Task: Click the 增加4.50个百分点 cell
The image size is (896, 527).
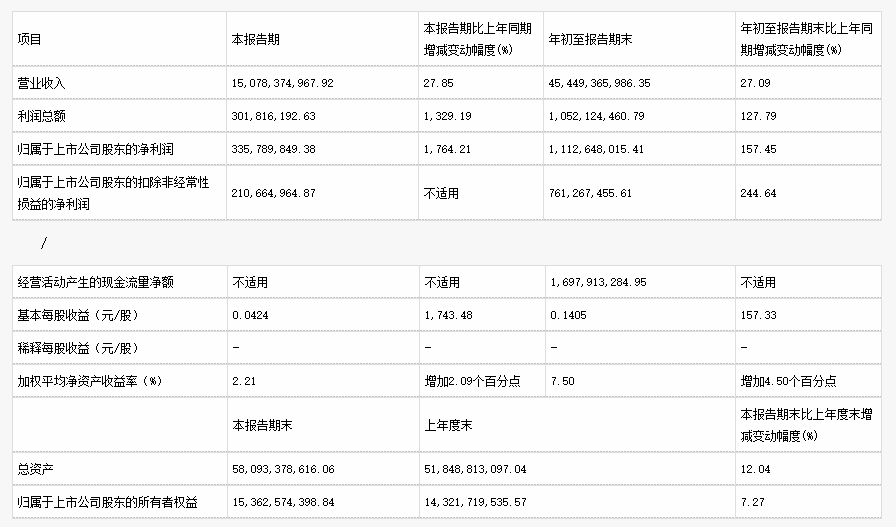Action: click(x=788, y=381)
